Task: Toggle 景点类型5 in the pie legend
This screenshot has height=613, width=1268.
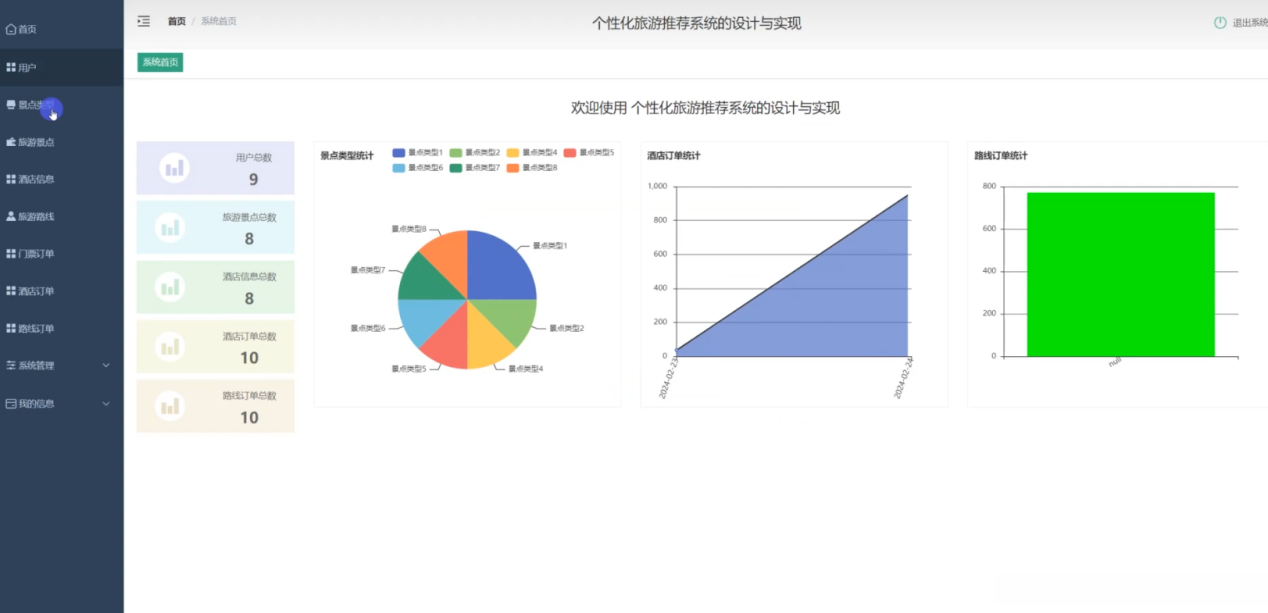Action: click(589, 153)
